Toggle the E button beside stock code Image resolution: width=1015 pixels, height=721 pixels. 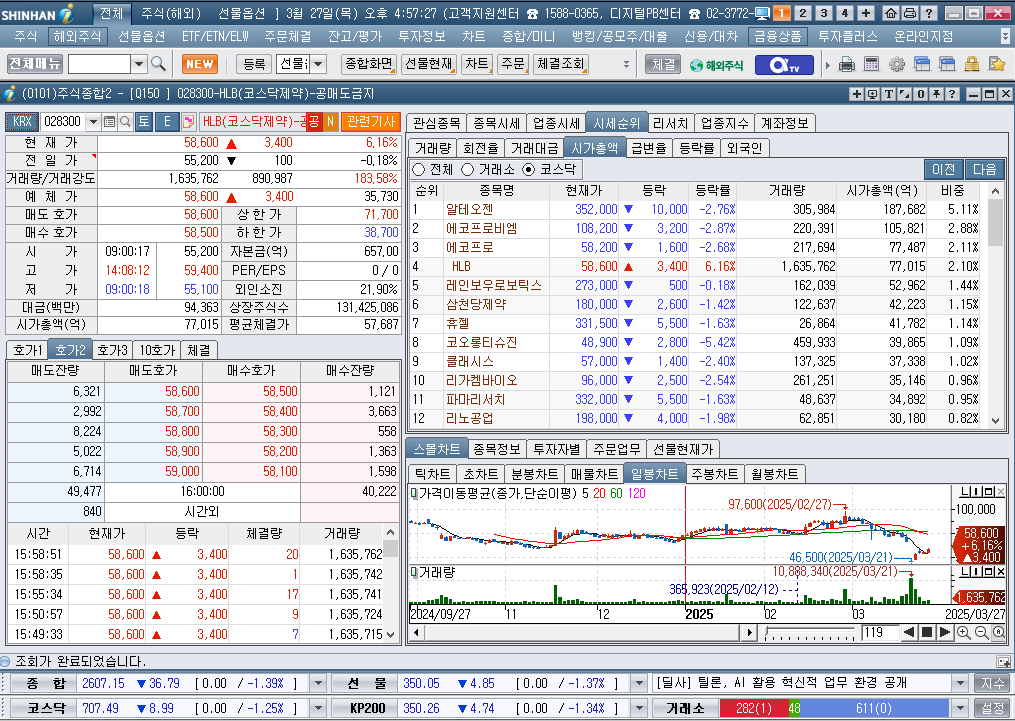click(167, 122)
